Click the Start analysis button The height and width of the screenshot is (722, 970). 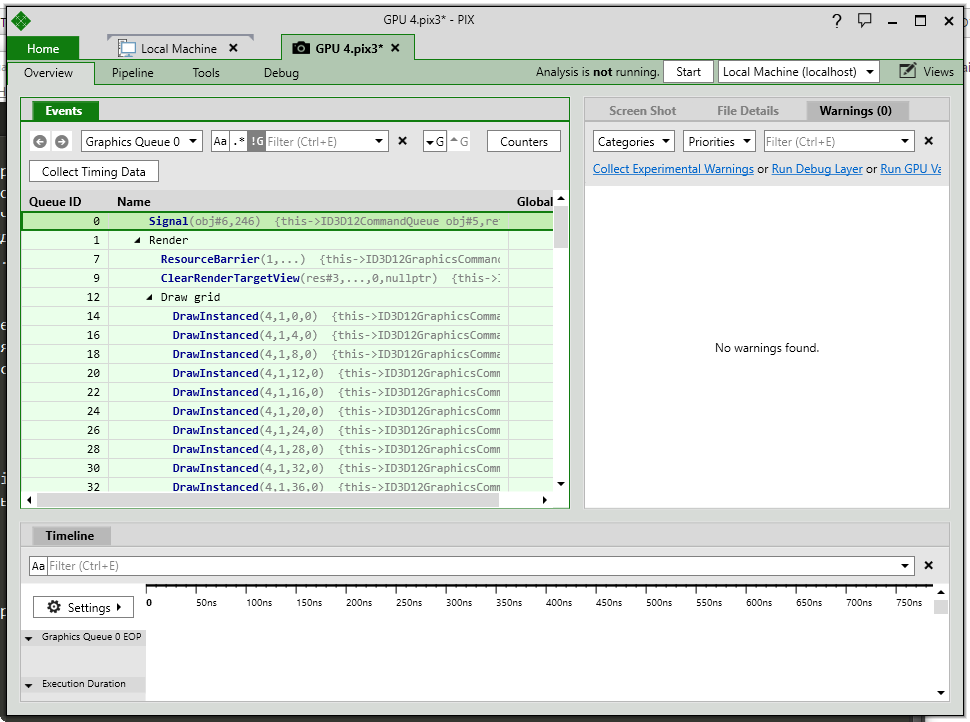tap(689, 72)
